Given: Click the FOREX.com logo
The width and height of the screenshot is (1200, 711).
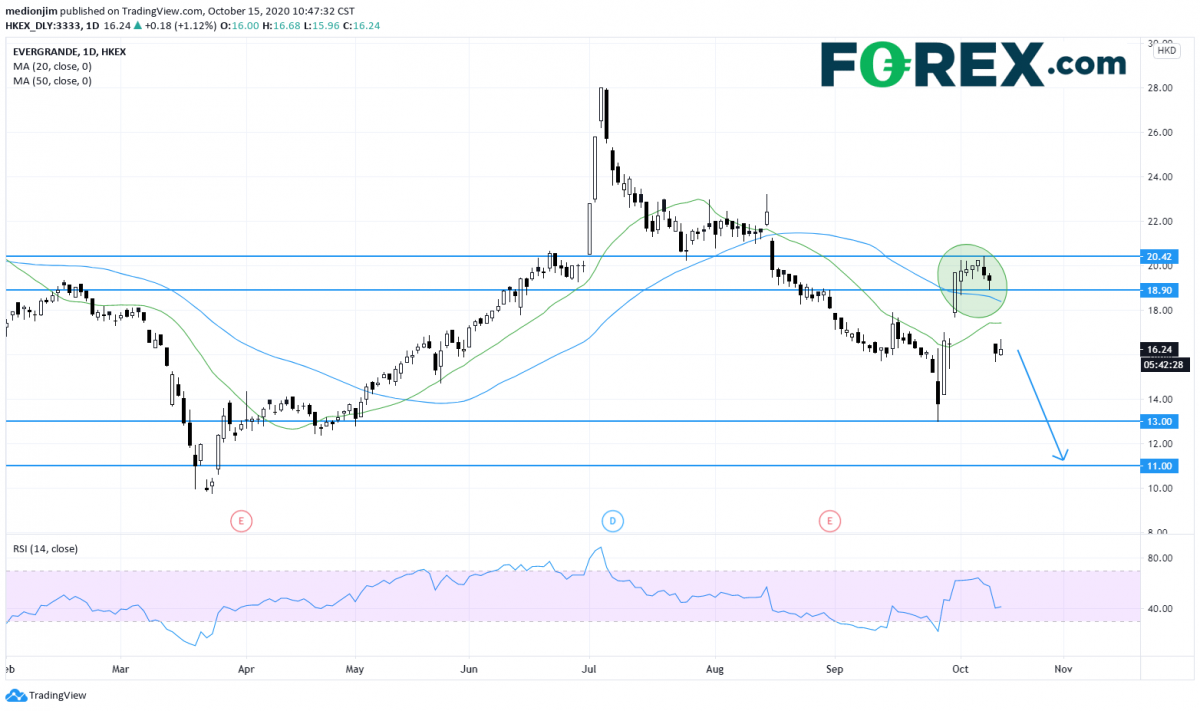Looking at the screenshot, I should coord(972,64).
